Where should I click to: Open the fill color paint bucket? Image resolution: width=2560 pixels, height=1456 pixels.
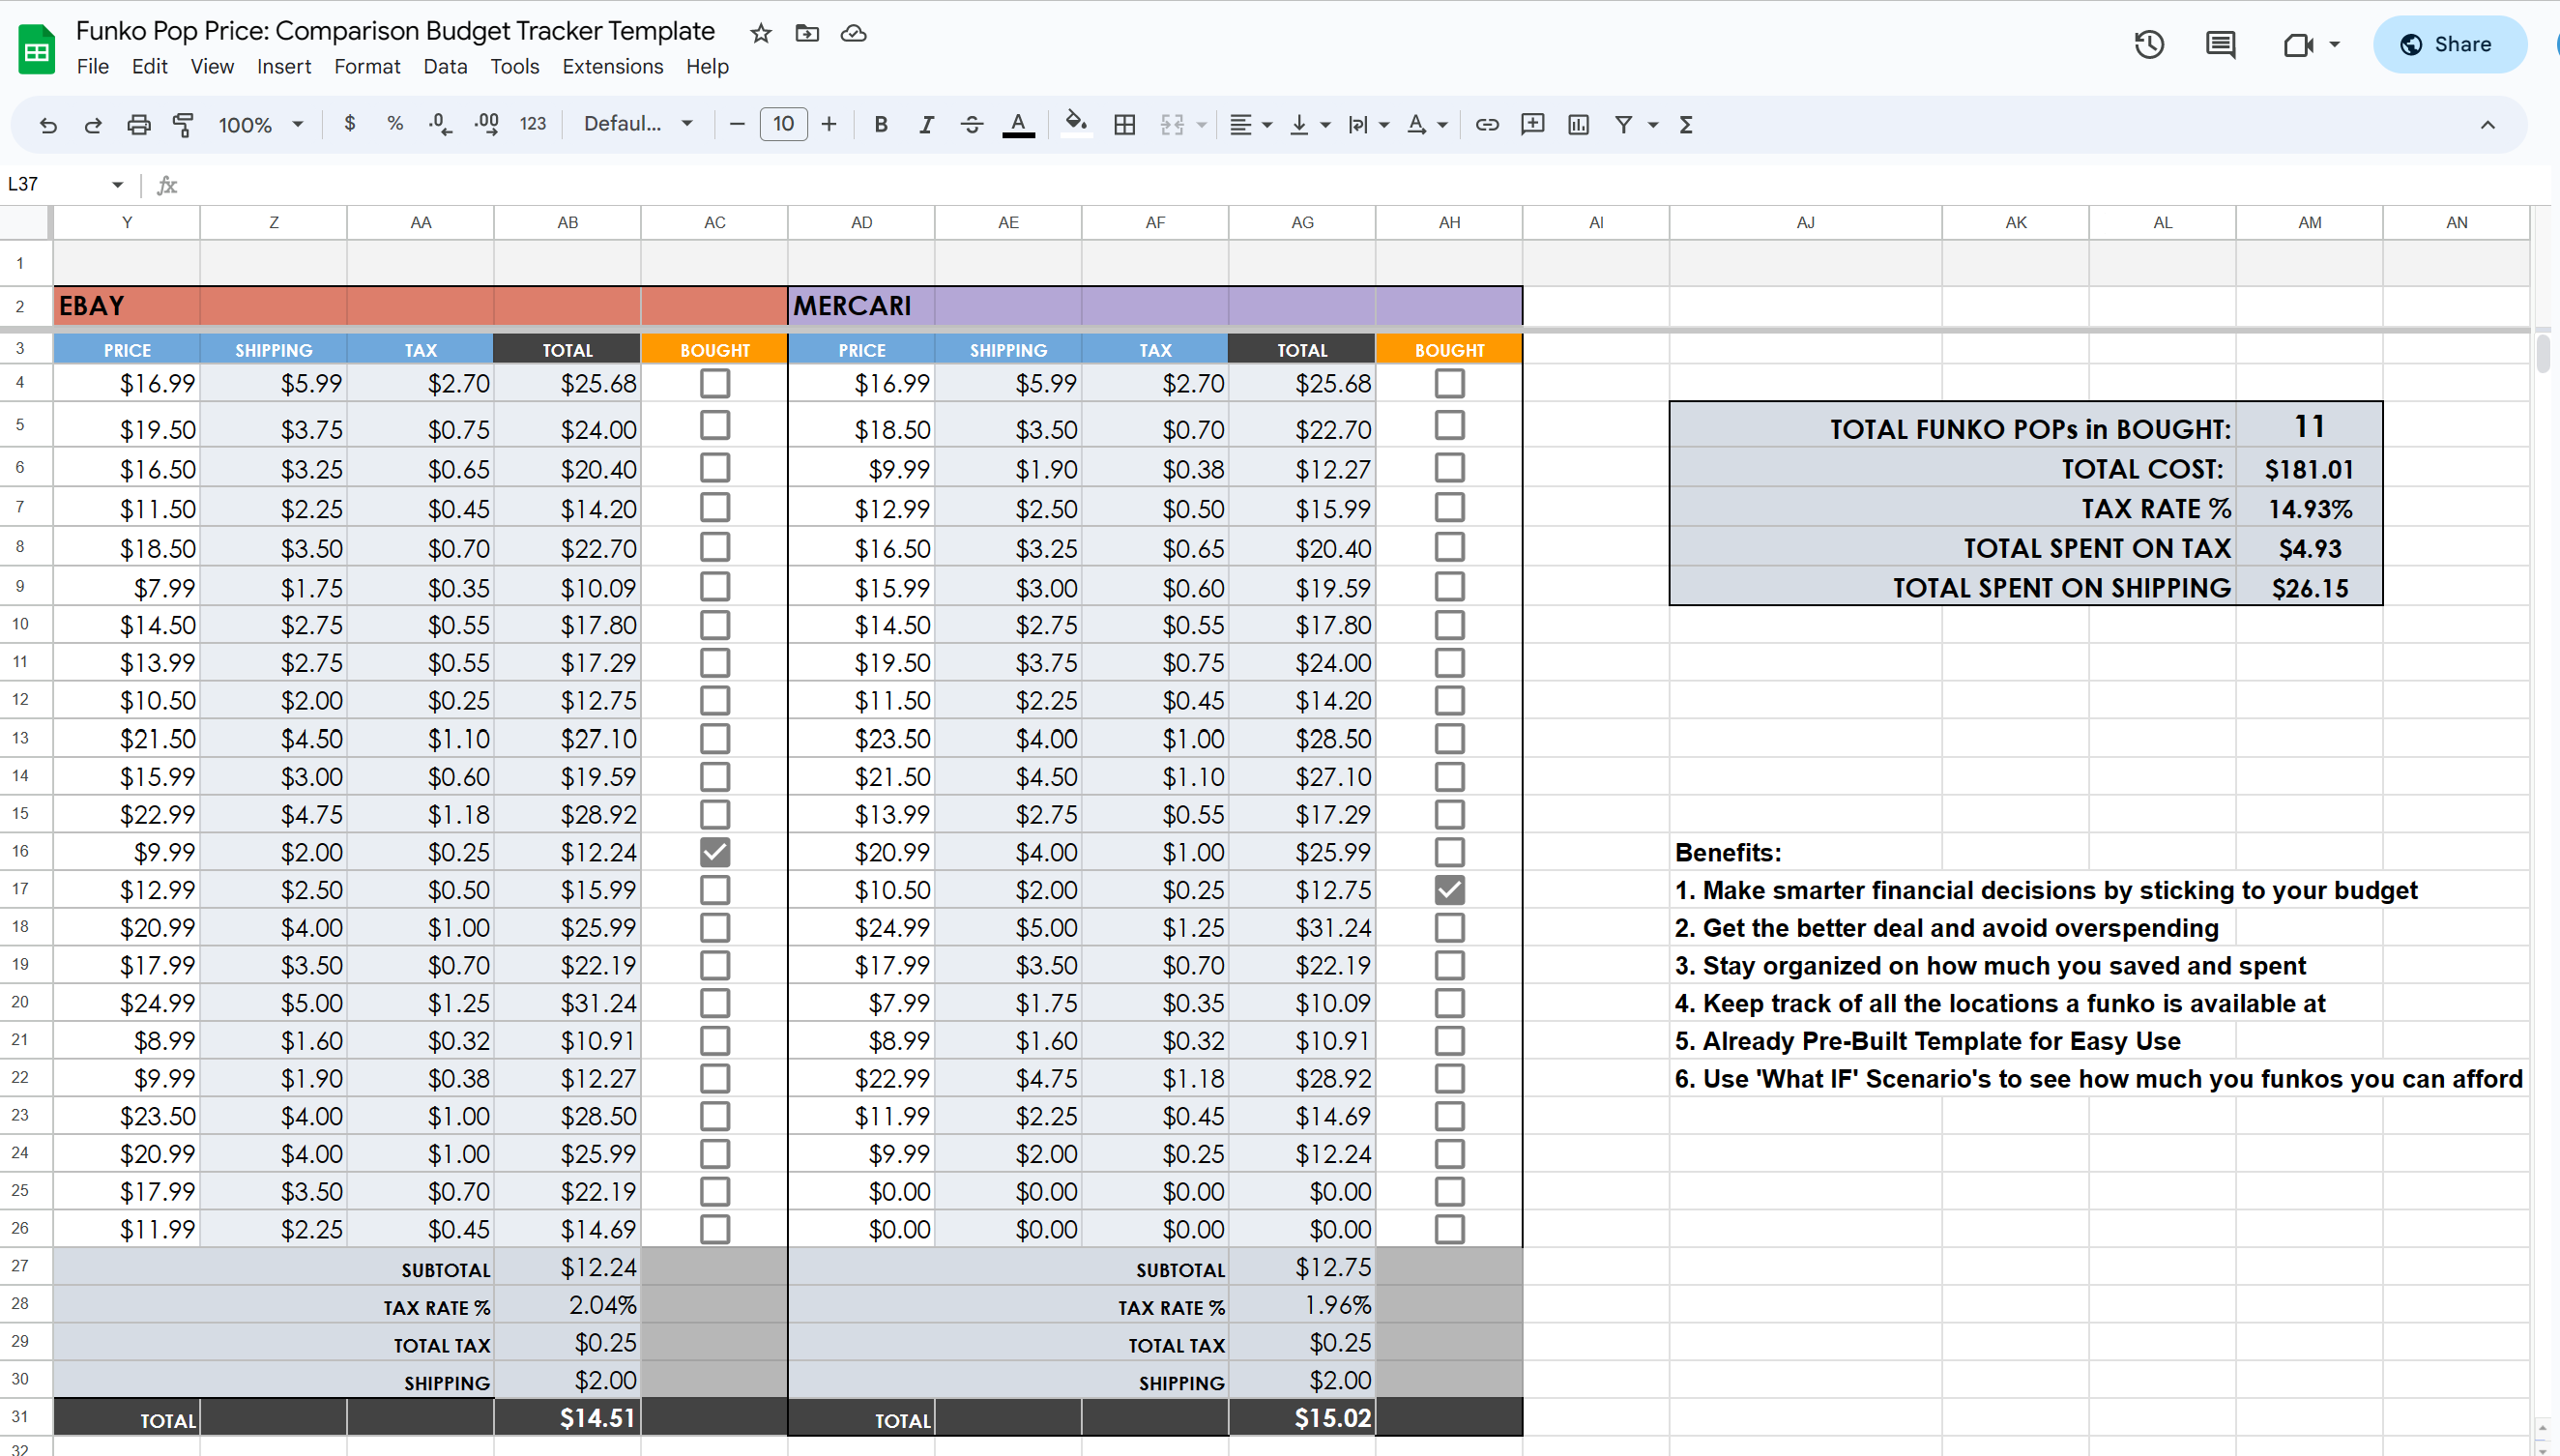point(1075,124)
